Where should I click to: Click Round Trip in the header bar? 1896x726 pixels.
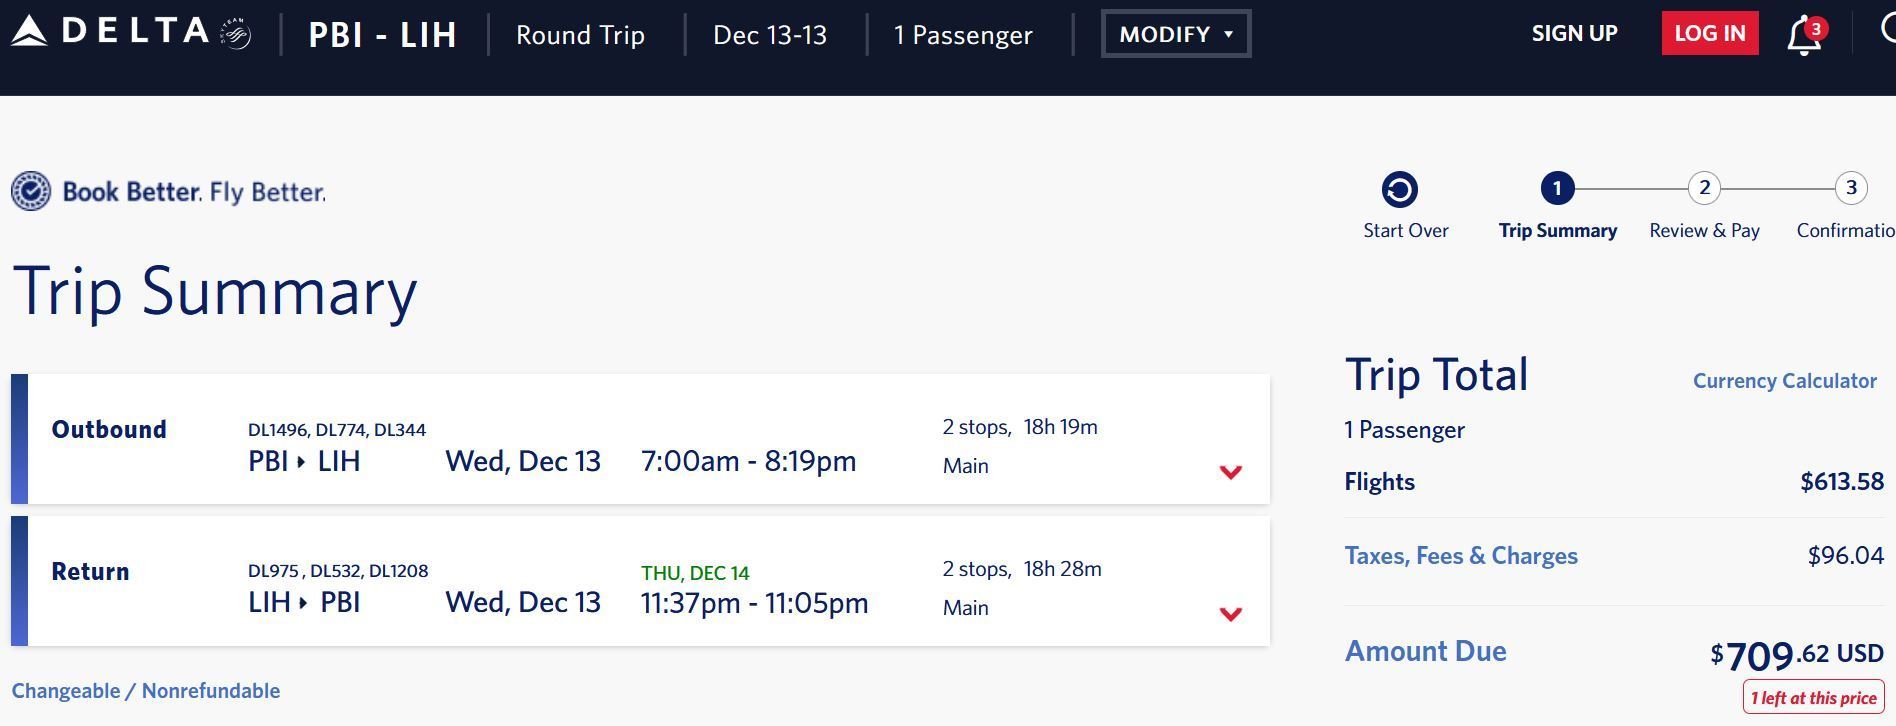580,35
